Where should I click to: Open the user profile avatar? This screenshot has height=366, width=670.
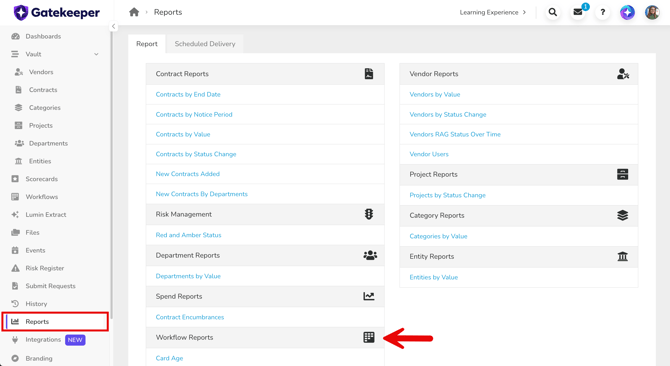click(x=652, y=12)
